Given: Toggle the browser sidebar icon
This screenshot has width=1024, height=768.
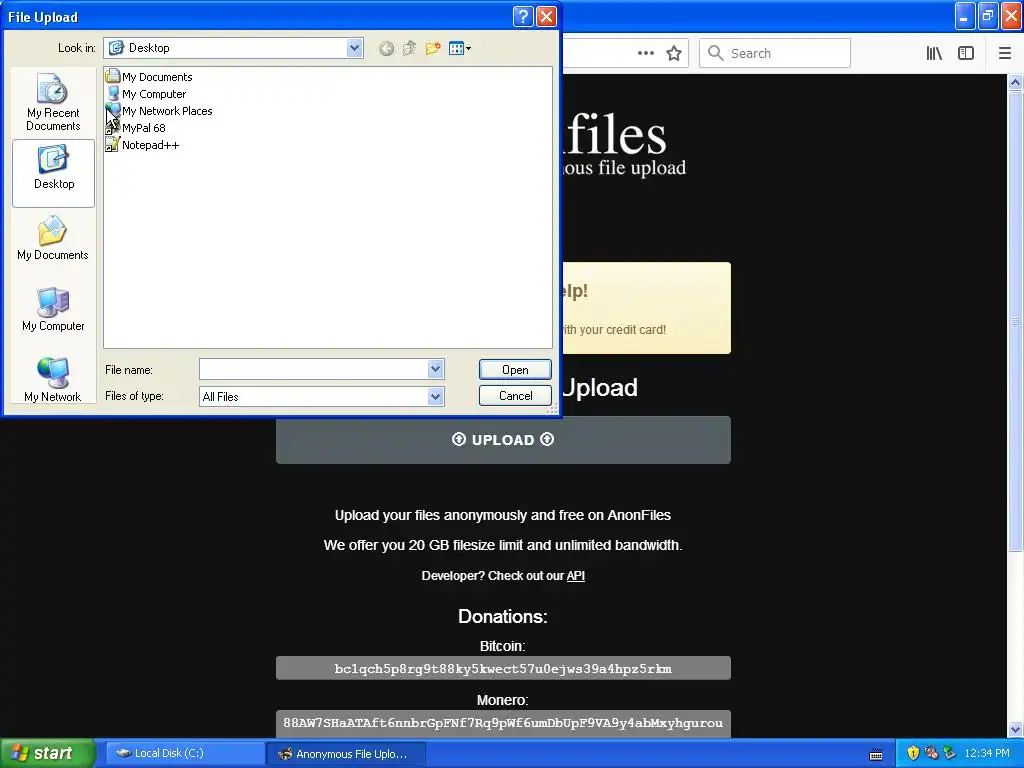Looking at the screenshot, I should click(966, 53).
